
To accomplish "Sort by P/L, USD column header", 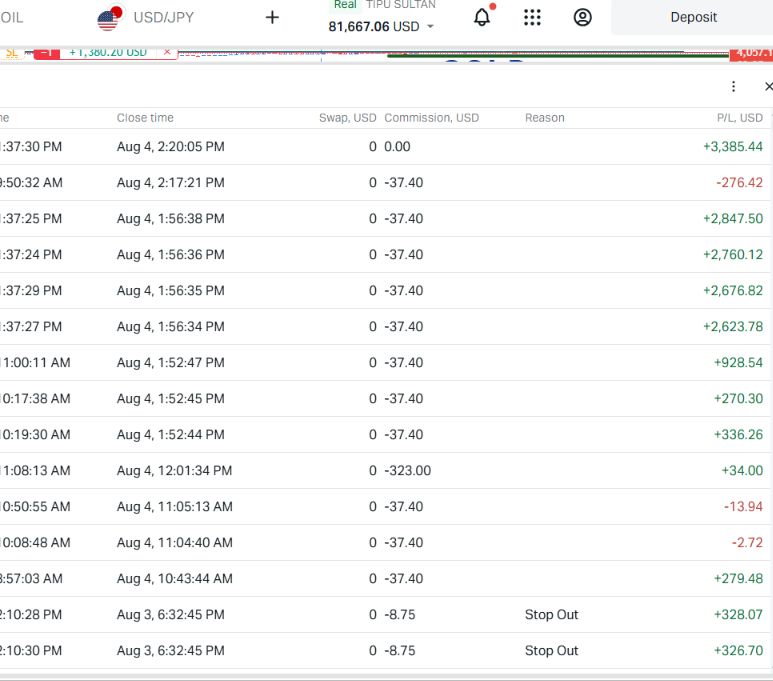I will (739, 118).
